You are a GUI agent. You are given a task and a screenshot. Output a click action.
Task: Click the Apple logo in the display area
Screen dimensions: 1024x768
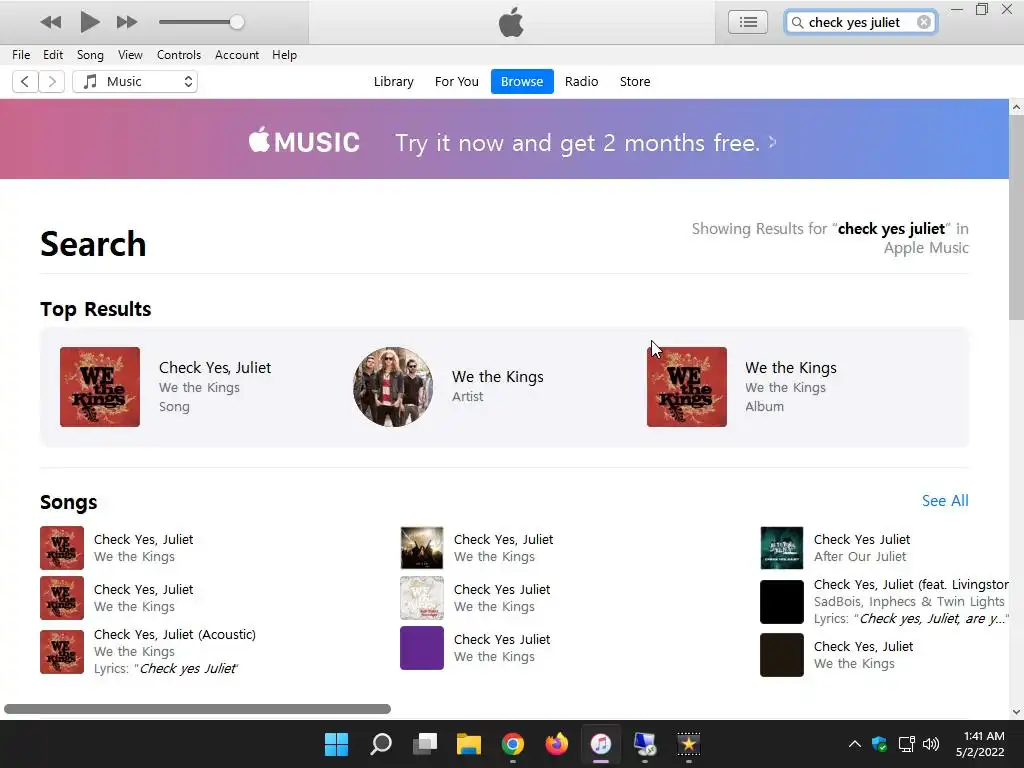[511, 22]
